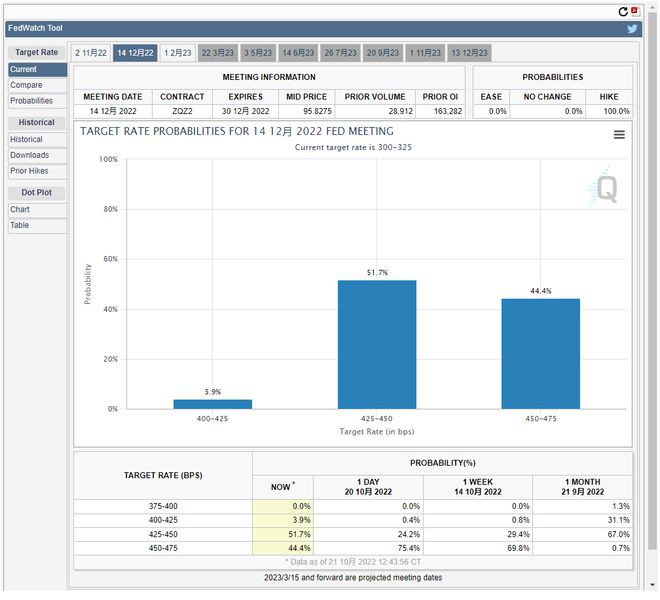Click the refresh icon at top right
Image resolution: width=660 pixels, height=600 pixels.
coord(624,11)
